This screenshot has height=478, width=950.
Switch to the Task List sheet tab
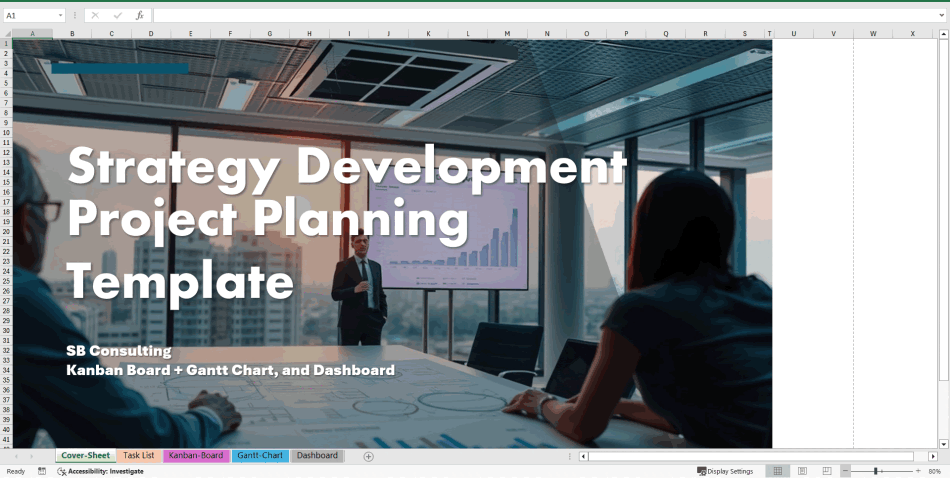tap(139, 456)
